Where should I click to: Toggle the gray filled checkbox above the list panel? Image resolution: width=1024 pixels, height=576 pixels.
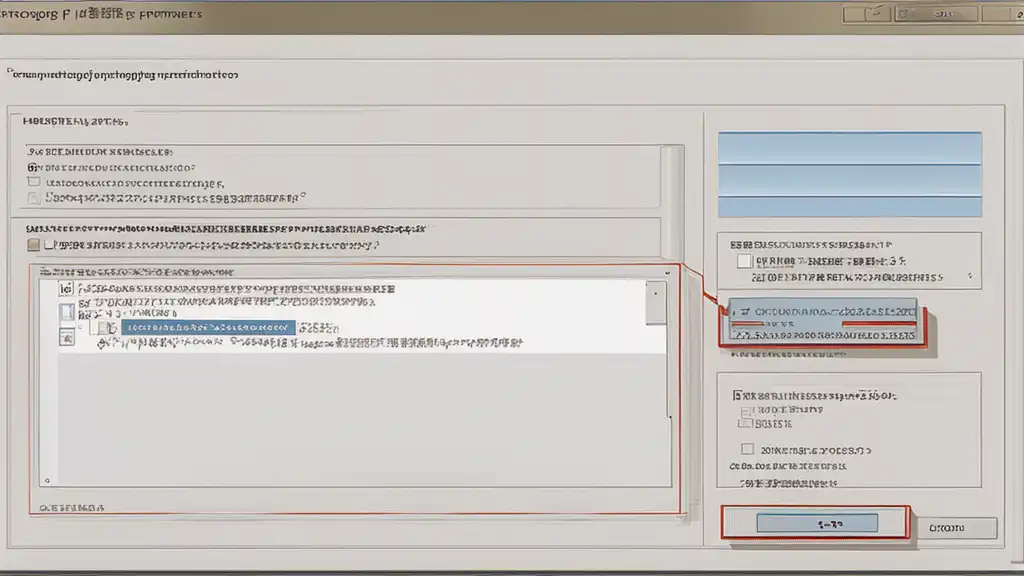33,245
